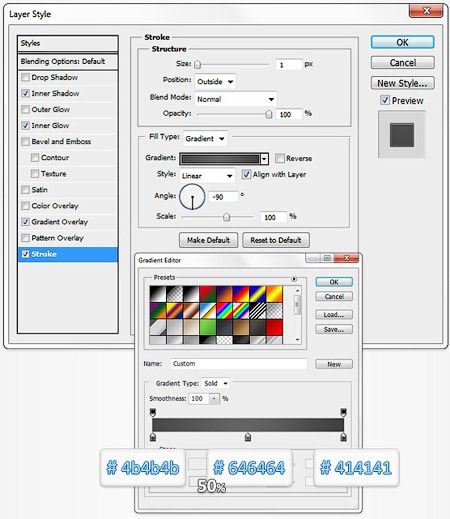The height and width of the screenshot is (519, 450).
Task: Open the presets flyout menu arrow
Action: tap(294, 279)
